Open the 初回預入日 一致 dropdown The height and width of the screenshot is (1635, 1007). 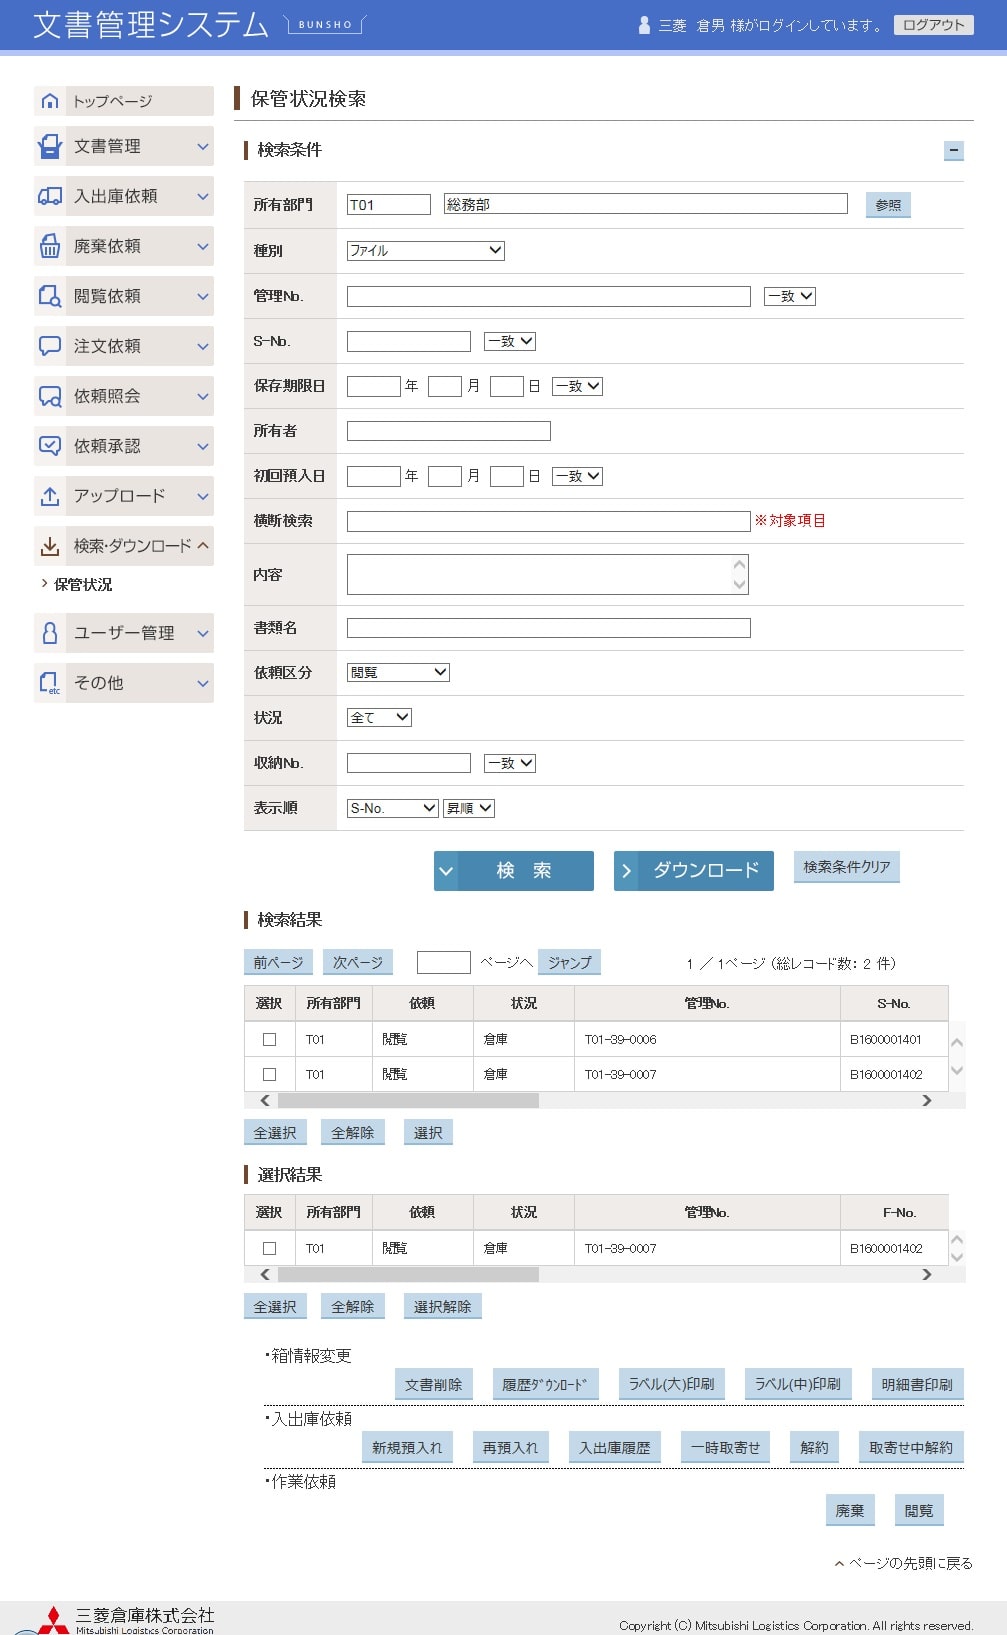(x=577, y=476)
